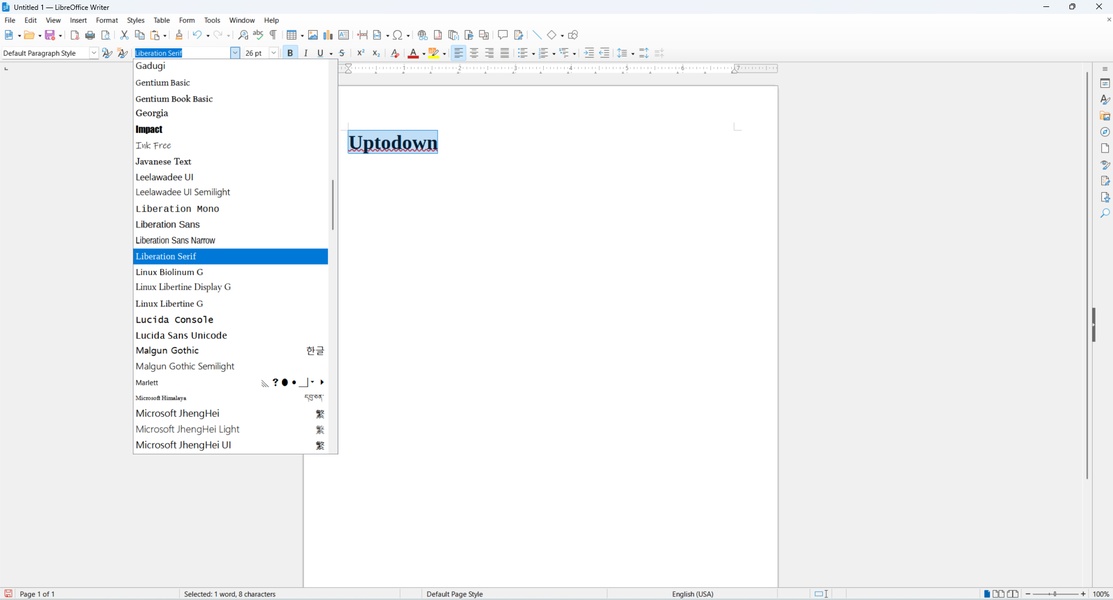Viewport: 1113px width, 600px height.
Task: Choose Lucida Console from the font list
Action: click(230, 320)
